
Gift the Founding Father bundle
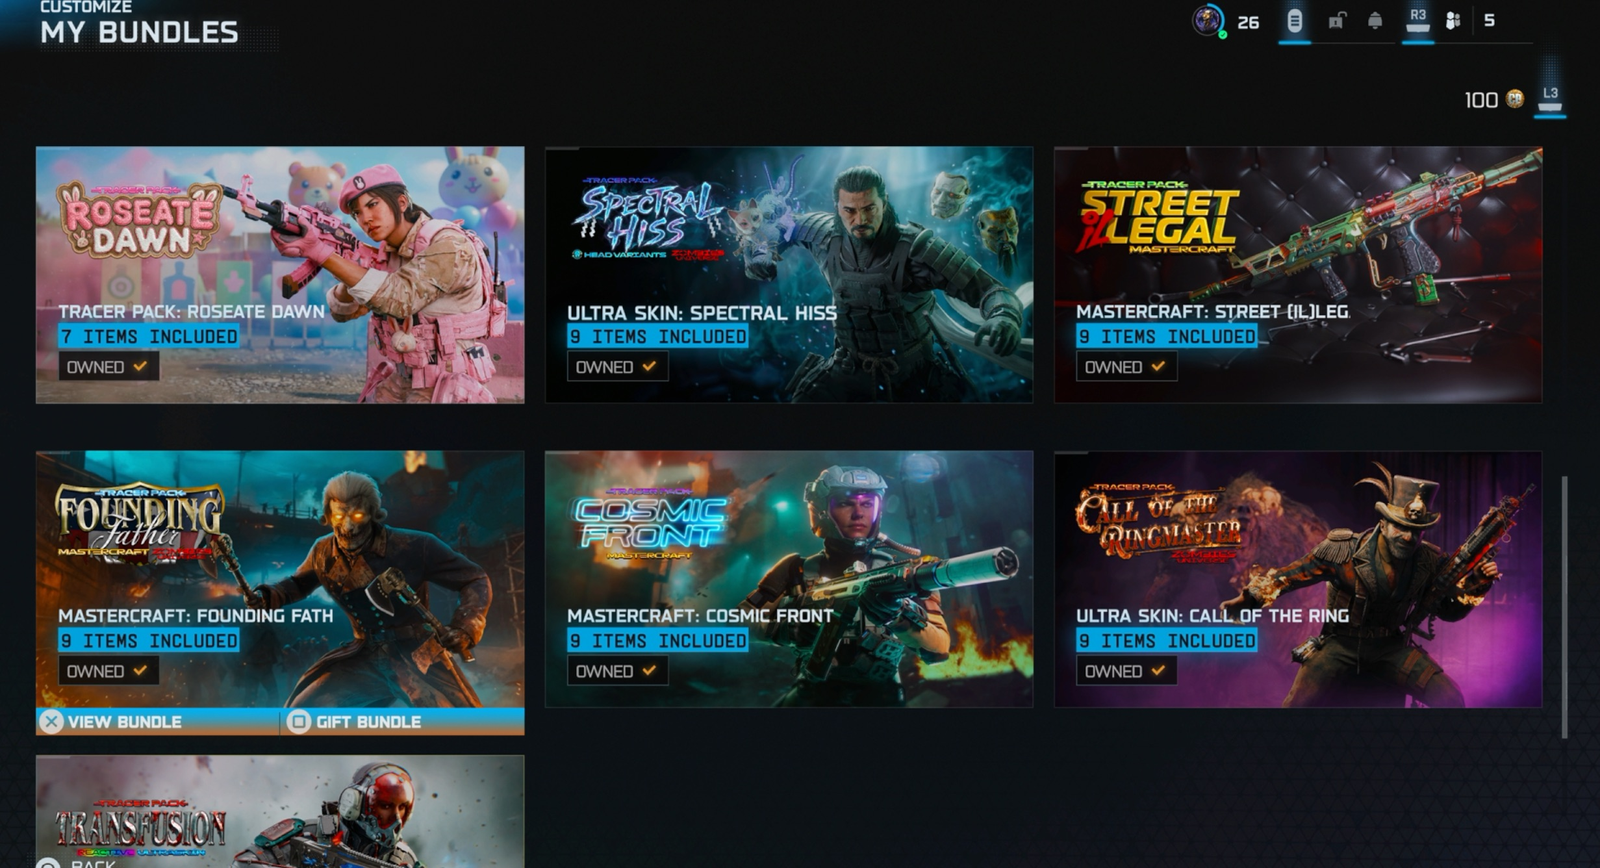click(402, 721)
